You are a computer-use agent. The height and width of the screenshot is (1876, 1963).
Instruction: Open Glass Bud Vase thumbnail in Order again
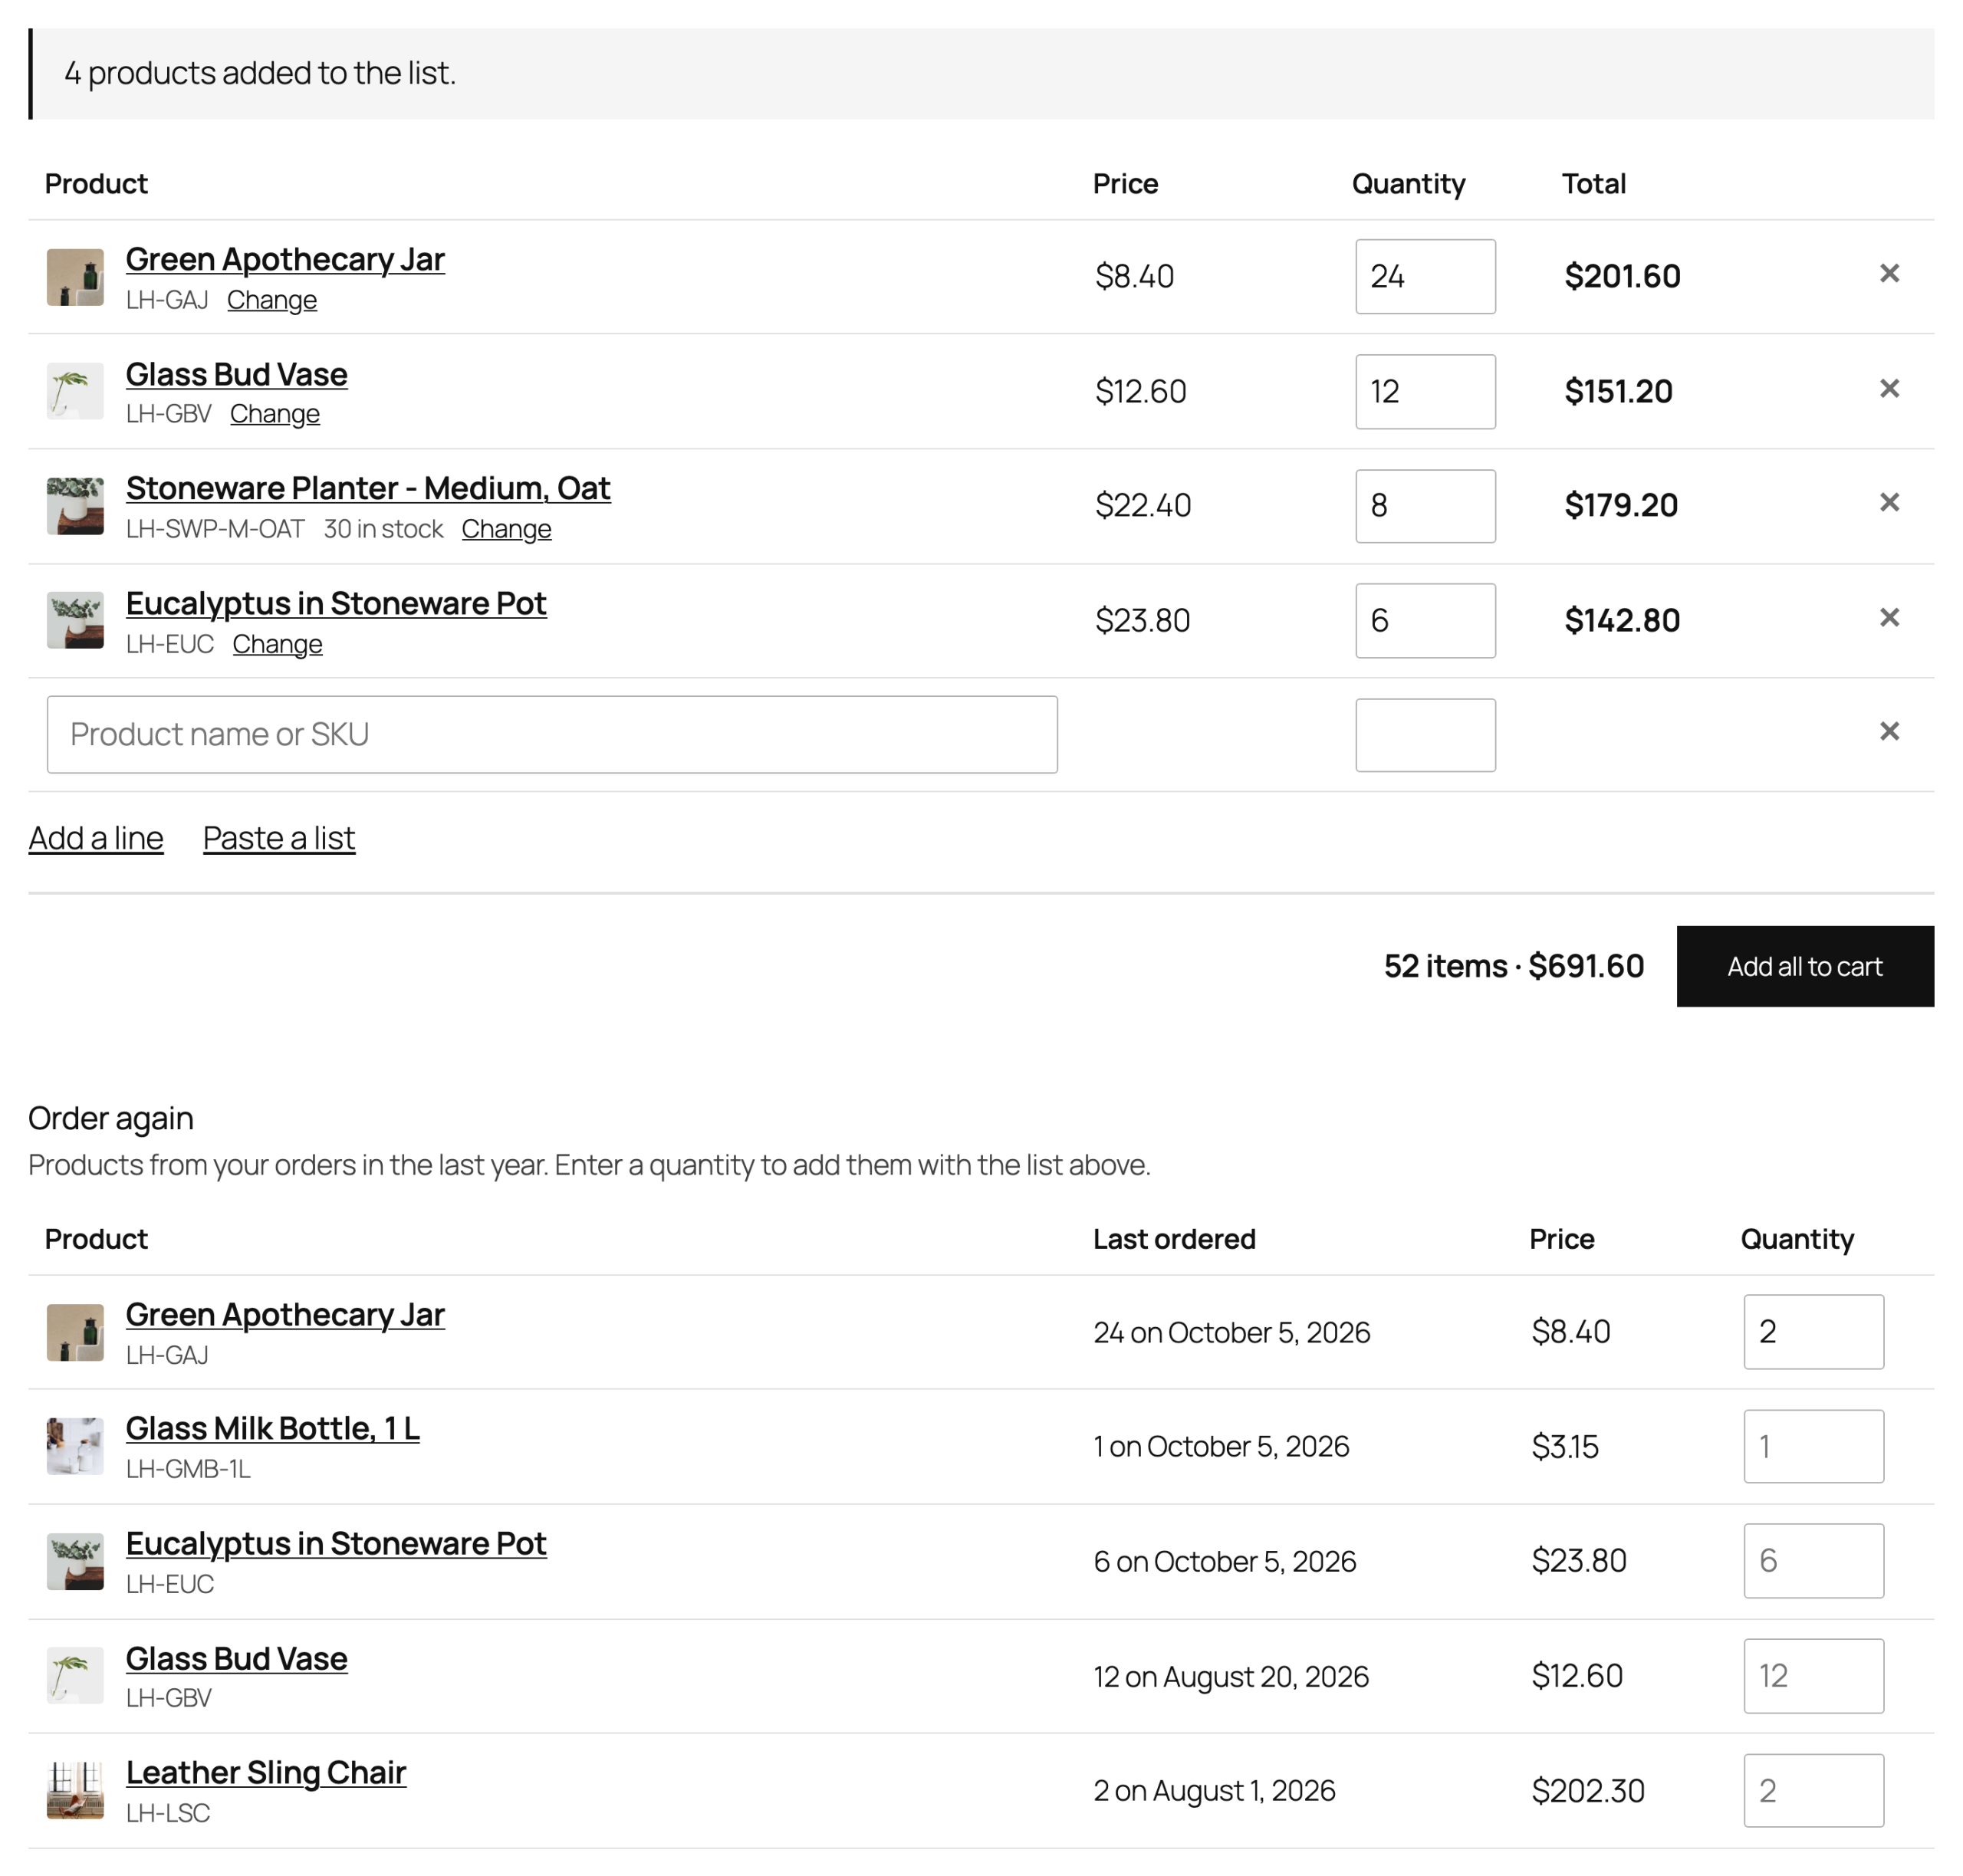(75, 1675)
